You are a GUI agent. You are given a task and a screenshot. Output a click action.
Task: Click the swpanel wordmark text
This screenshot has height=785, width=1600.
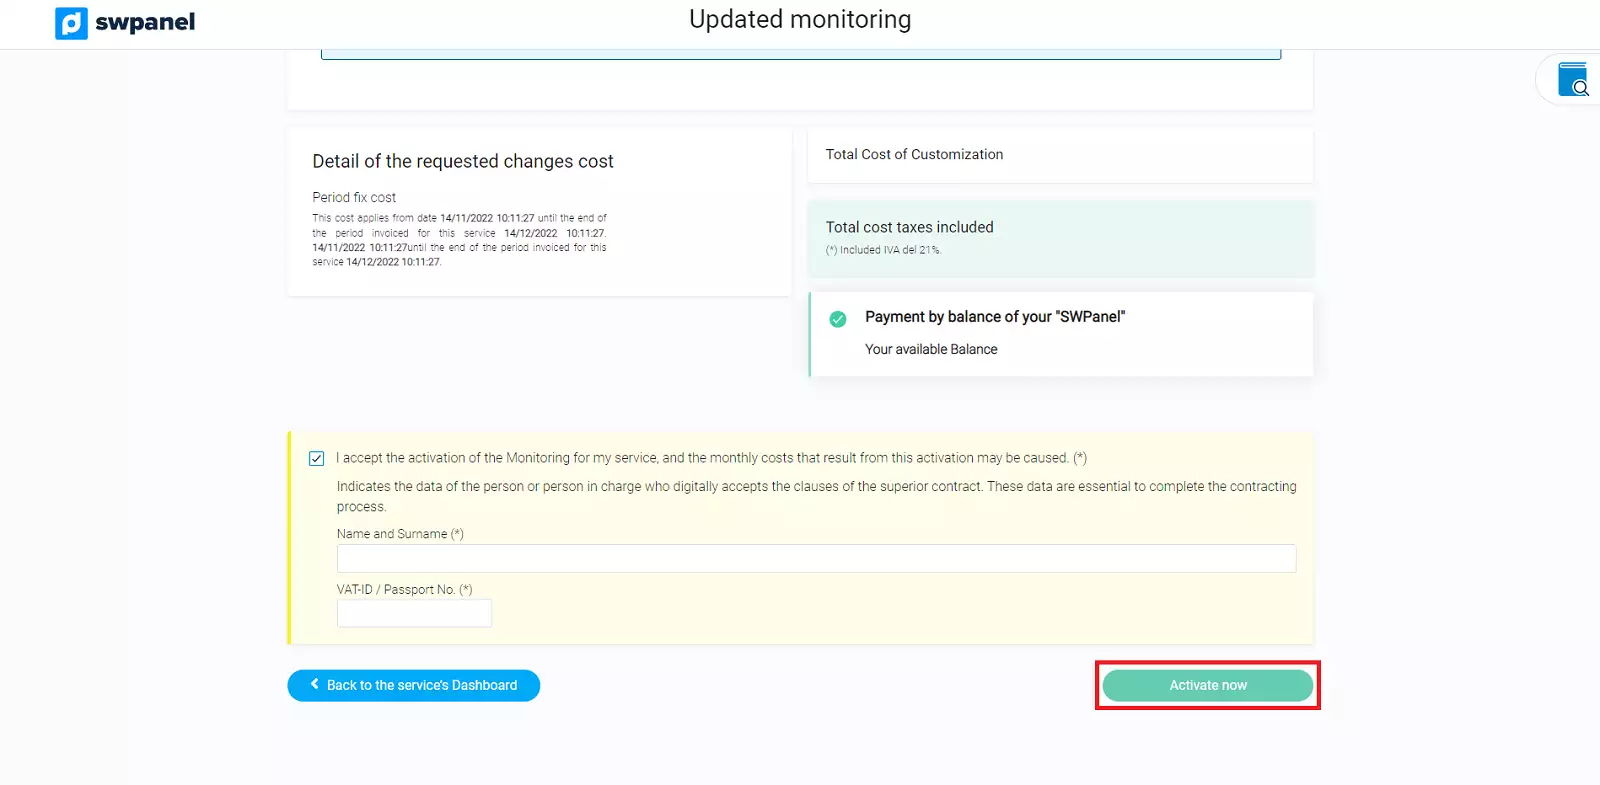coord(145,23)
